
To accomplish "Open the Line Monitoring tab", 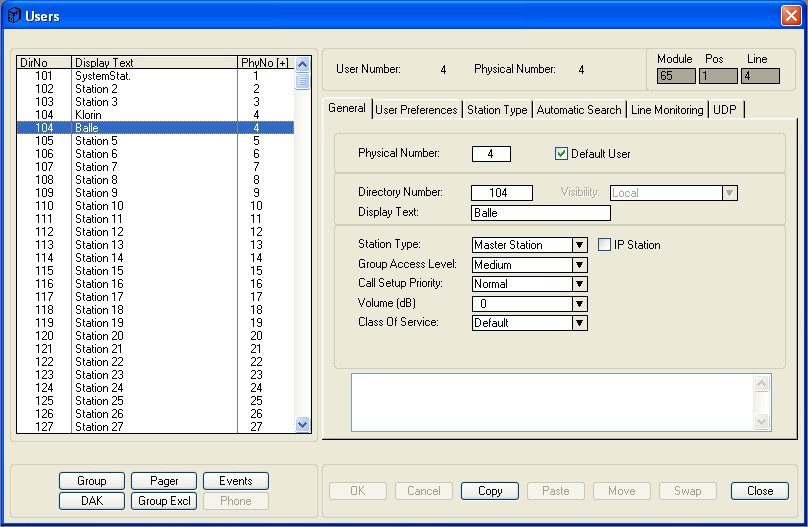I will click(x=667, y=110).
